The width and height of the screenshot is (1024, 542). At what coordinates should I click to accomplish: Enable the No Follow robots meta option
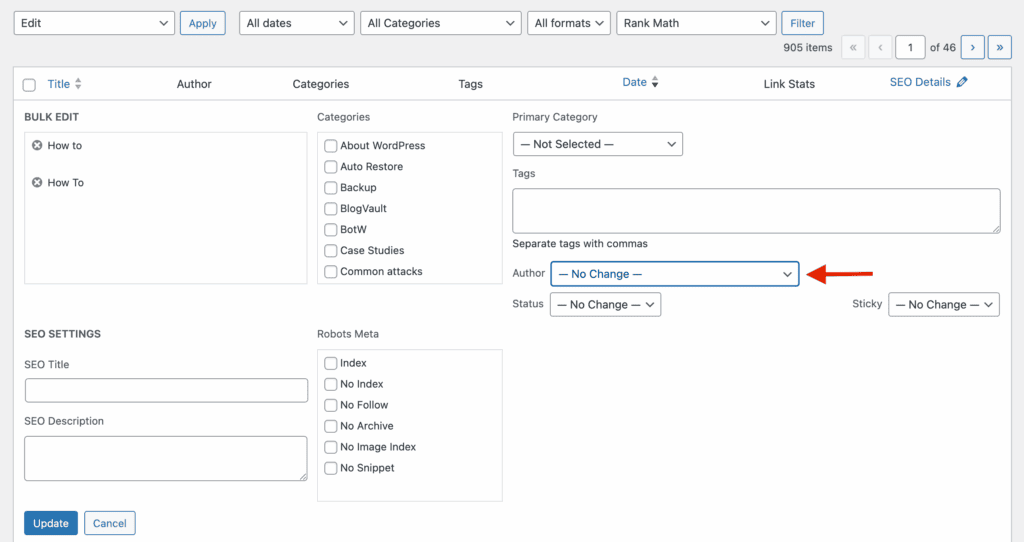(x=331, y=405)
